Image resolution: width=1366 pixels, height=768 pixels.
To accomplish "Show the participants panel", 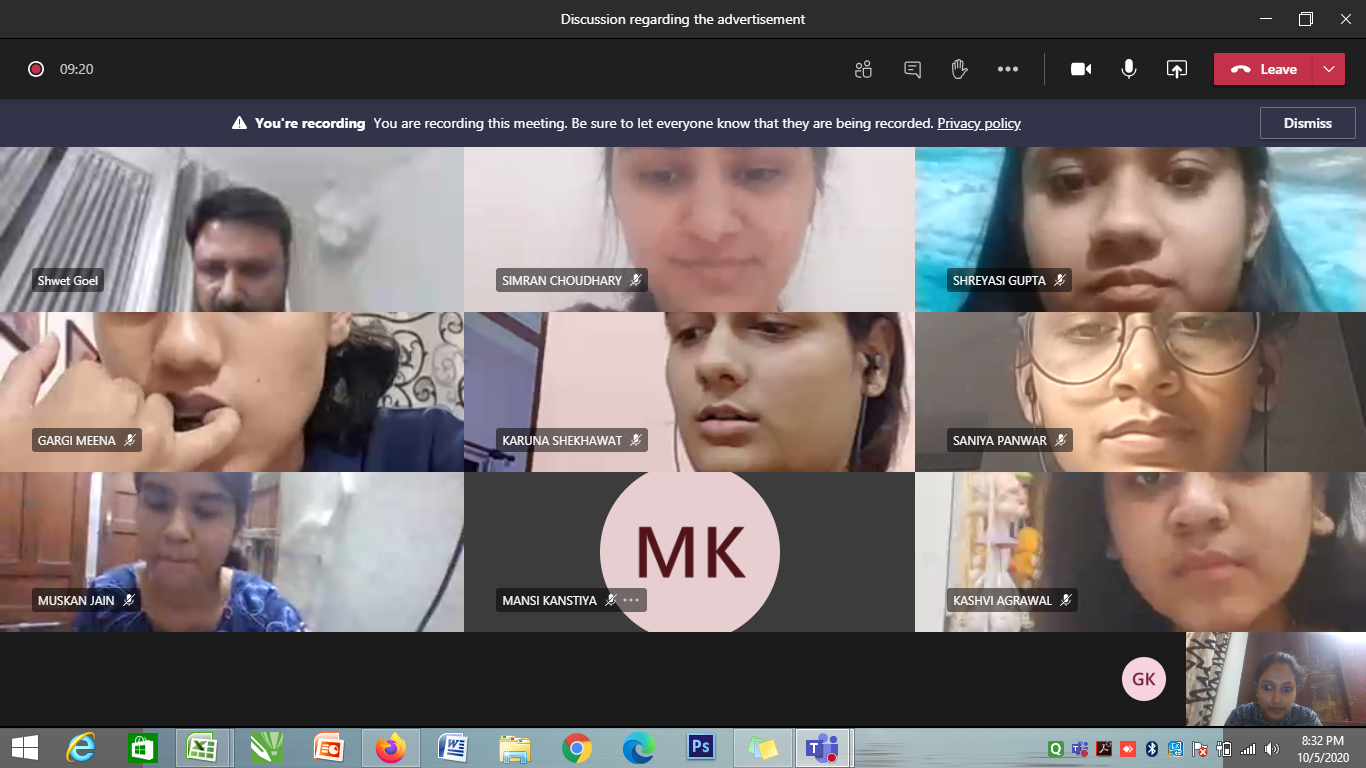I will 863,69.
